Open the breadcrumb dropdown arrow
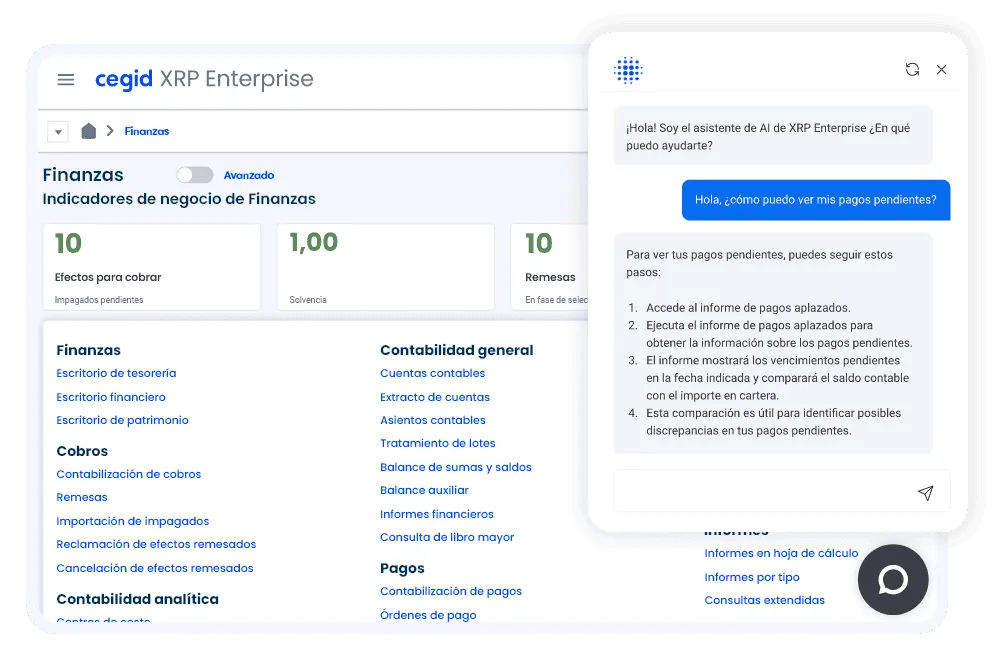 (x=58, y=132)
